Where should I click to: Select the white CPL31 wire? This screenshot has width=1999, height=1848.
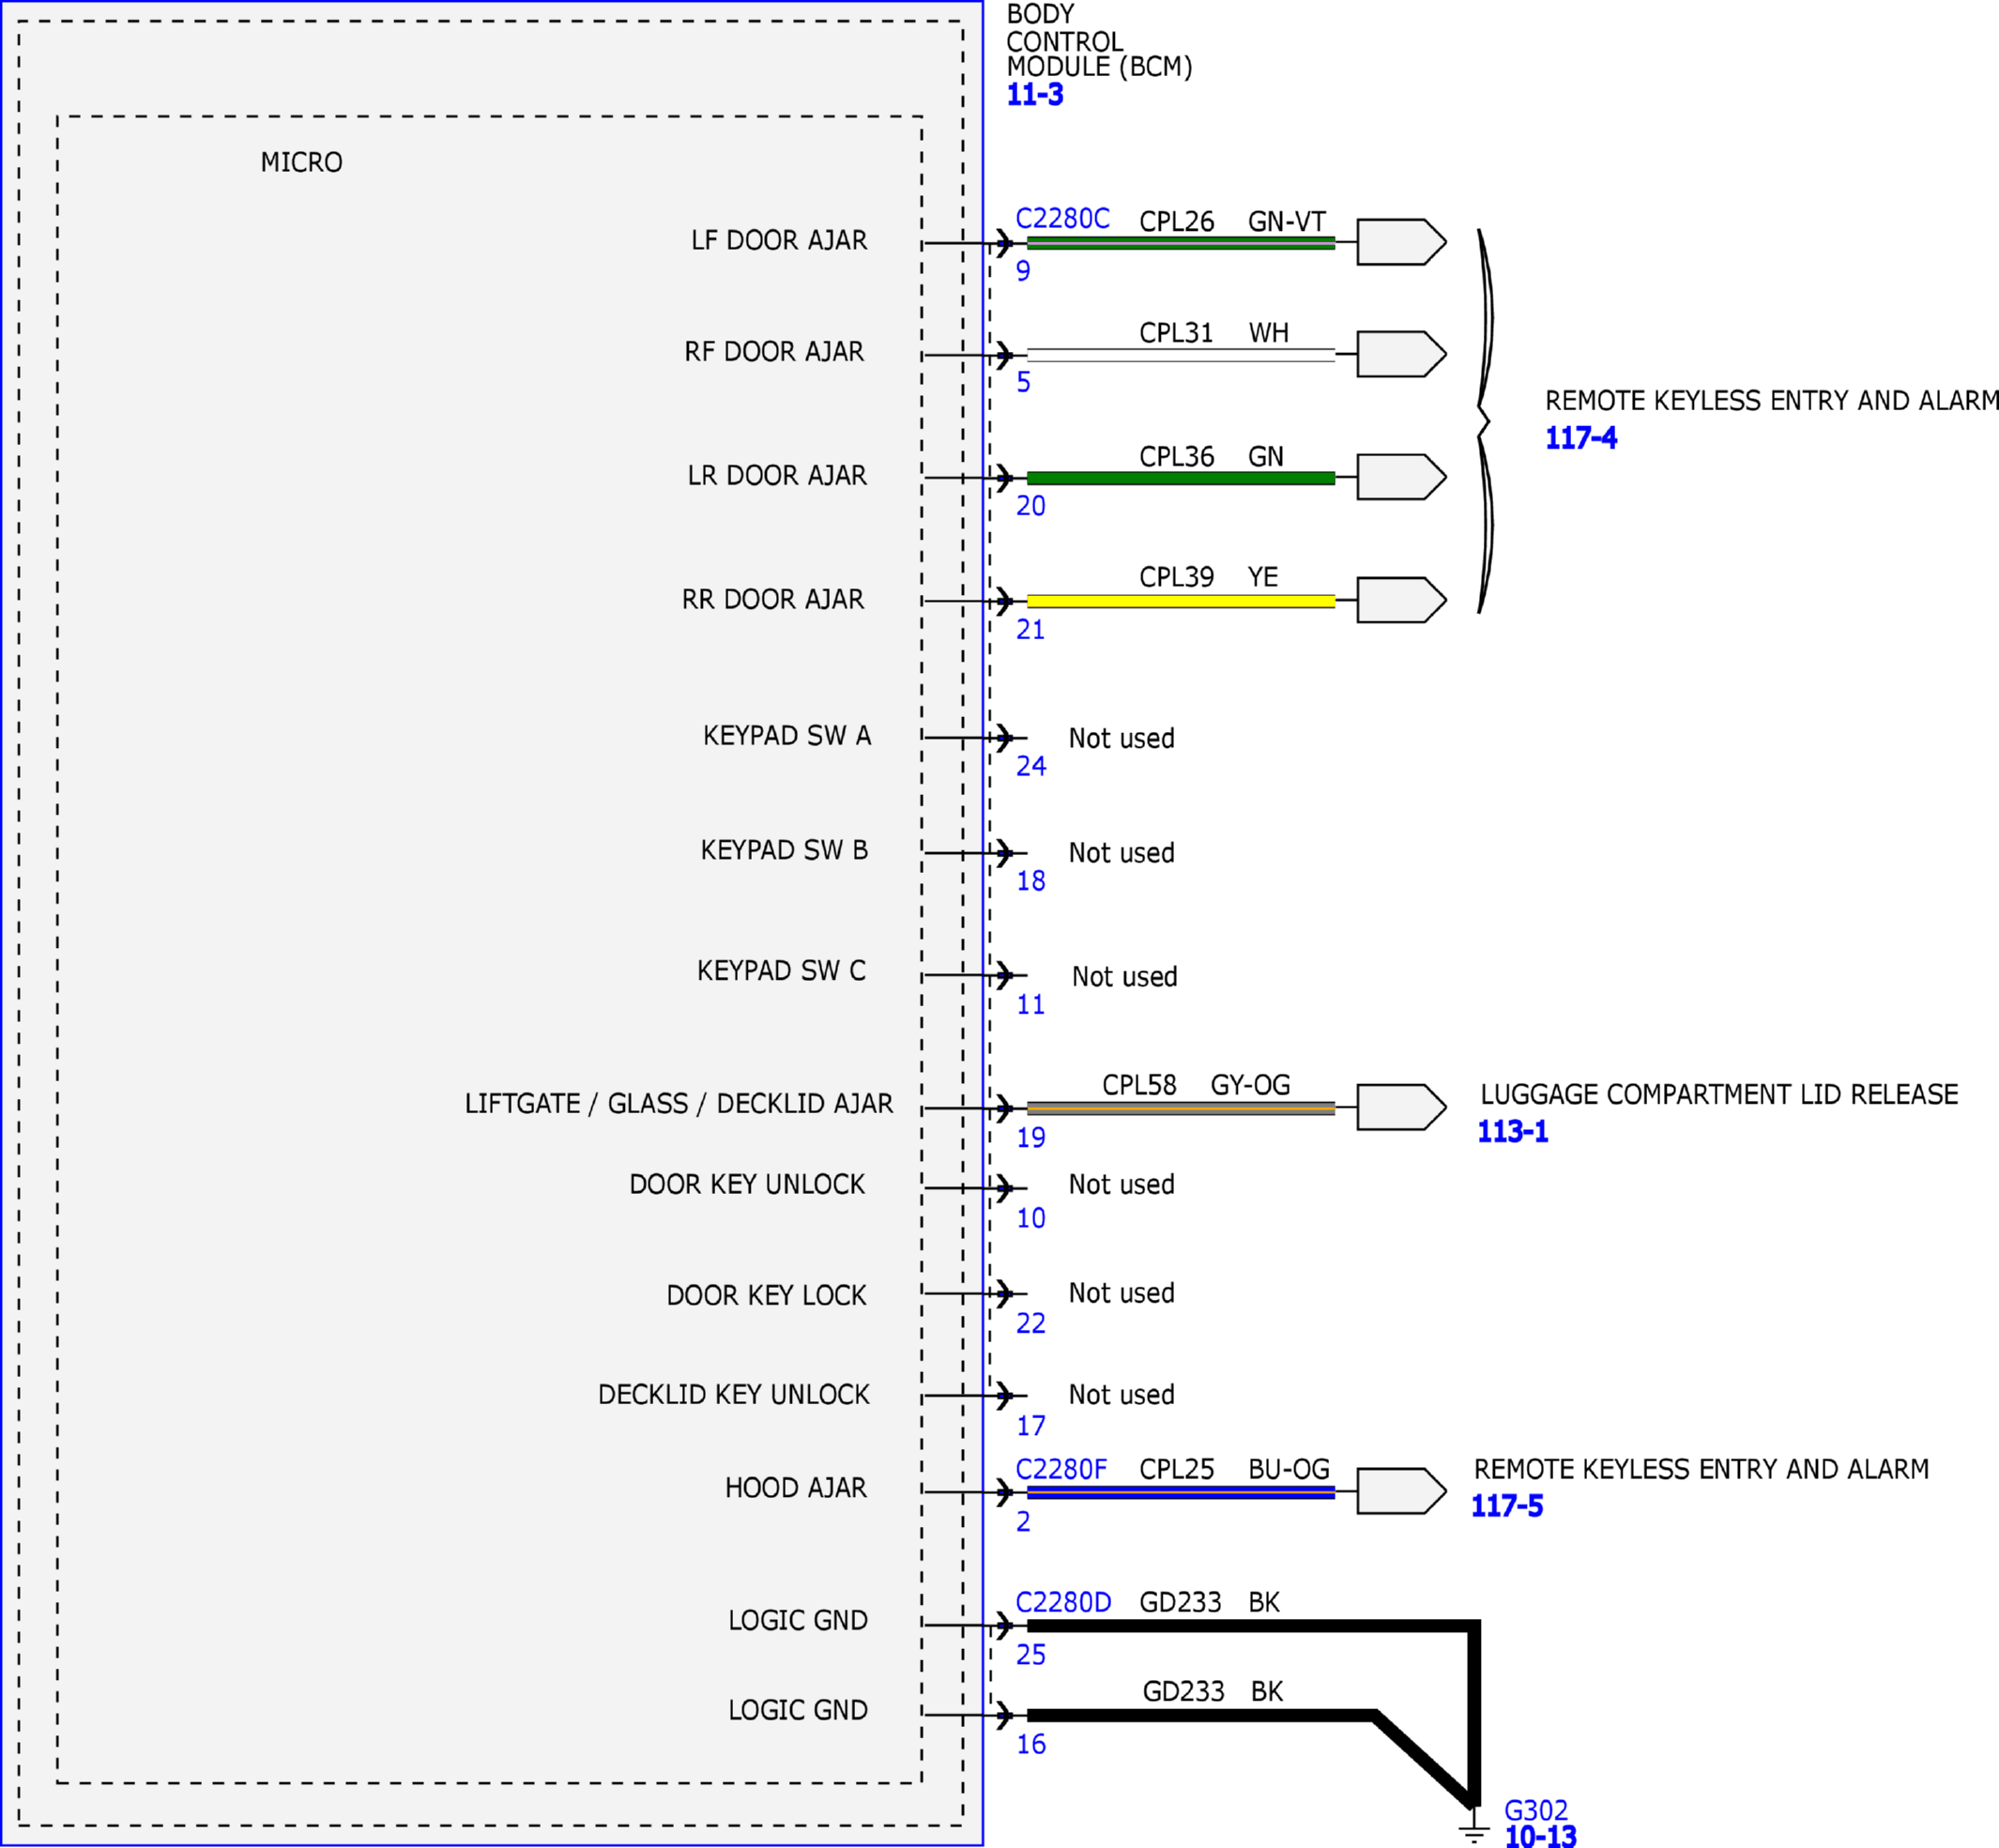point(1181,355)
